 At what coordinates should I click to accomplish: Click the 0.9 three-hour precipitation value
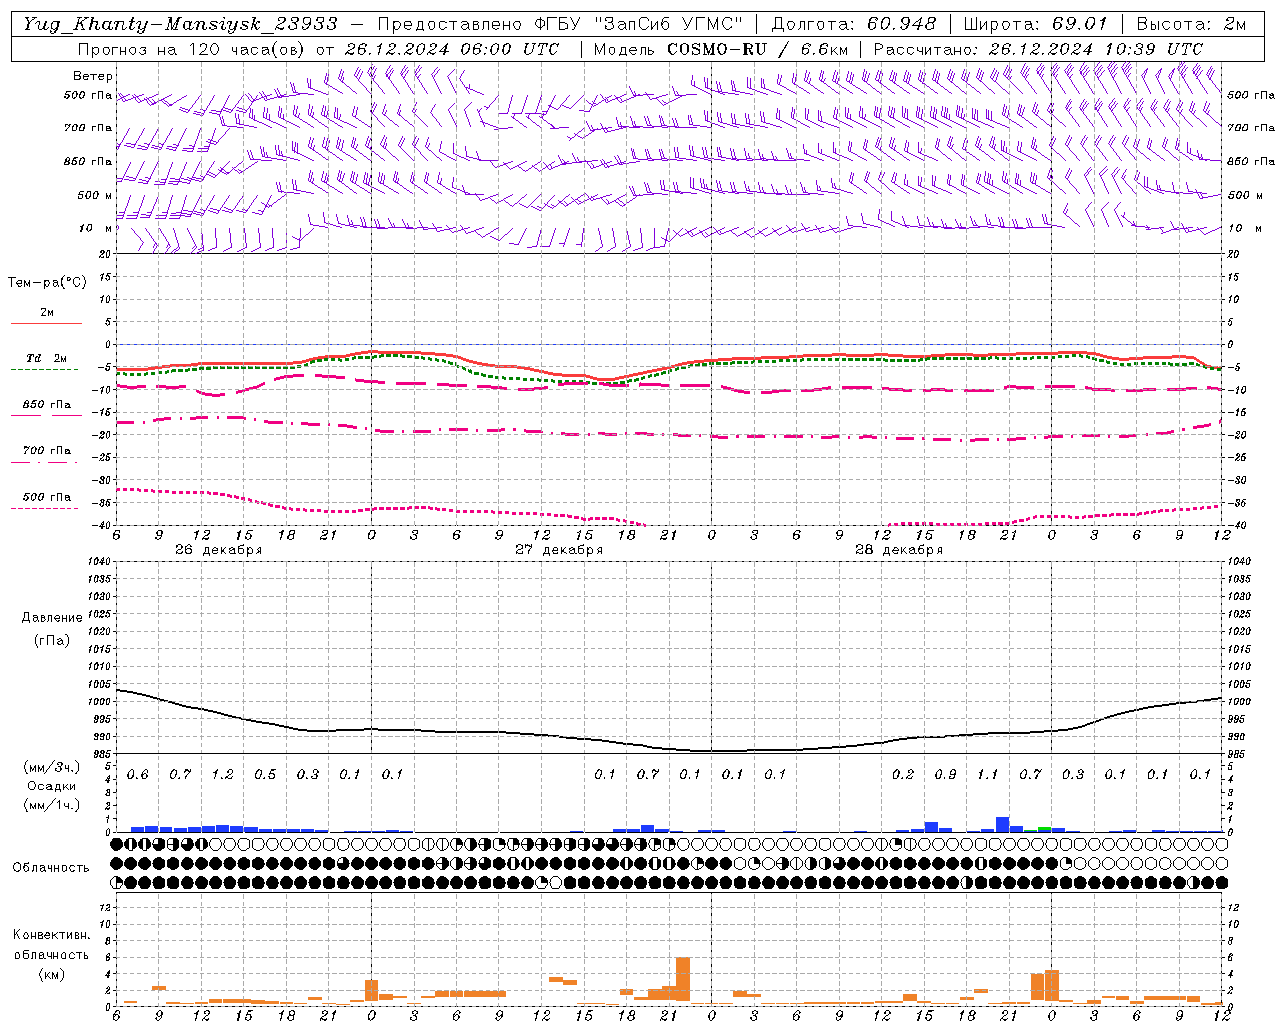click(945, 775)
